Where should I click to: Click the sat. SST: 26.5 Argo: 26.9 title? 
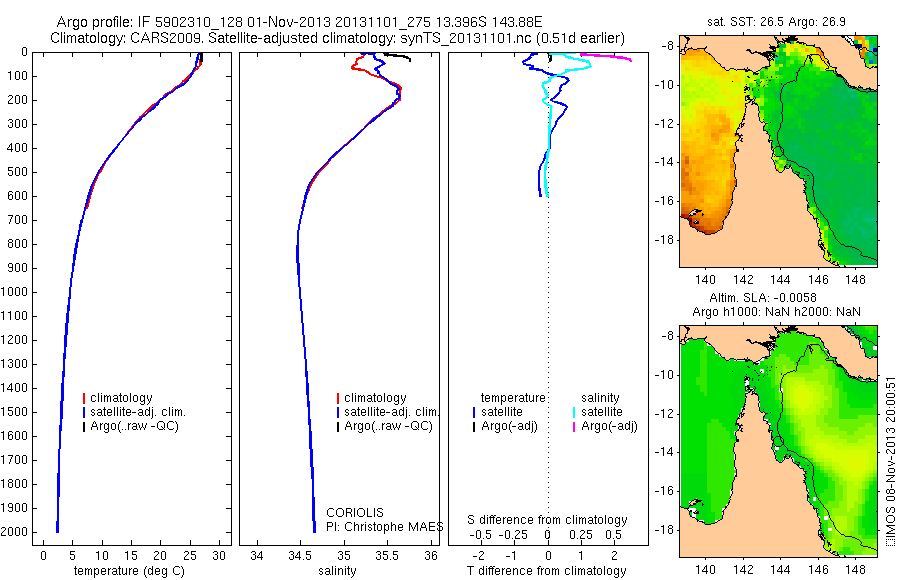(776, 22)
